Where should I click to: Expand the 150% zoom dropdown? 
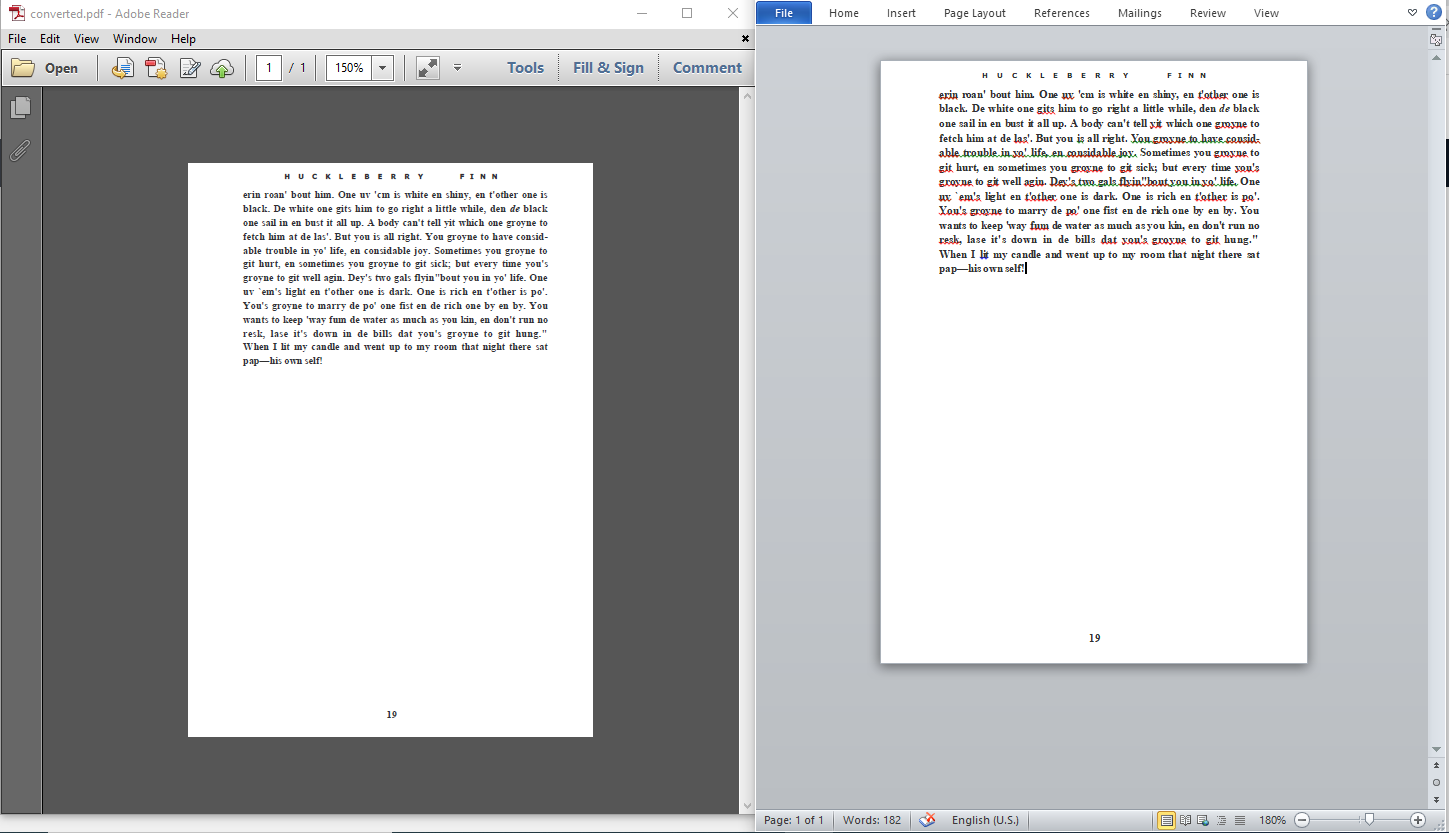pyautogui.click(x=382, y=68)
